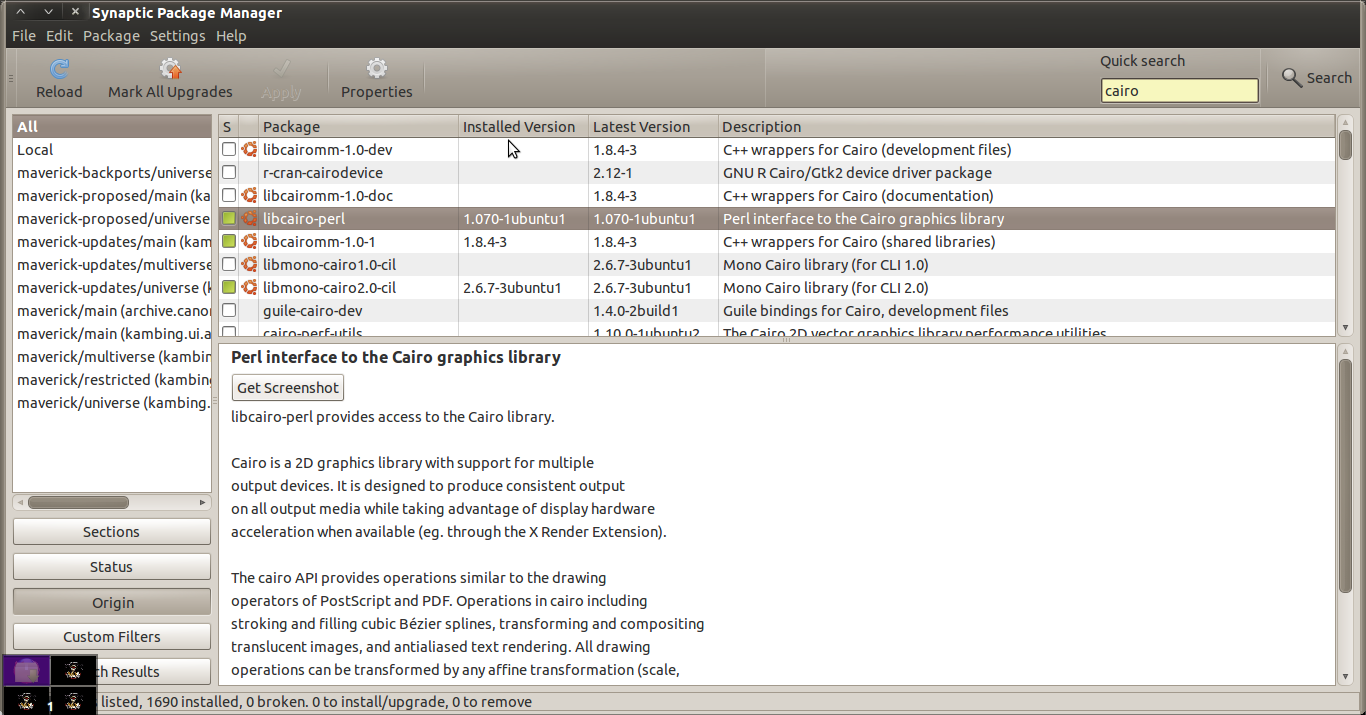The image size is (1366, 715).
Task: Sort by Description column header
Action: [x=1026, y=127]
